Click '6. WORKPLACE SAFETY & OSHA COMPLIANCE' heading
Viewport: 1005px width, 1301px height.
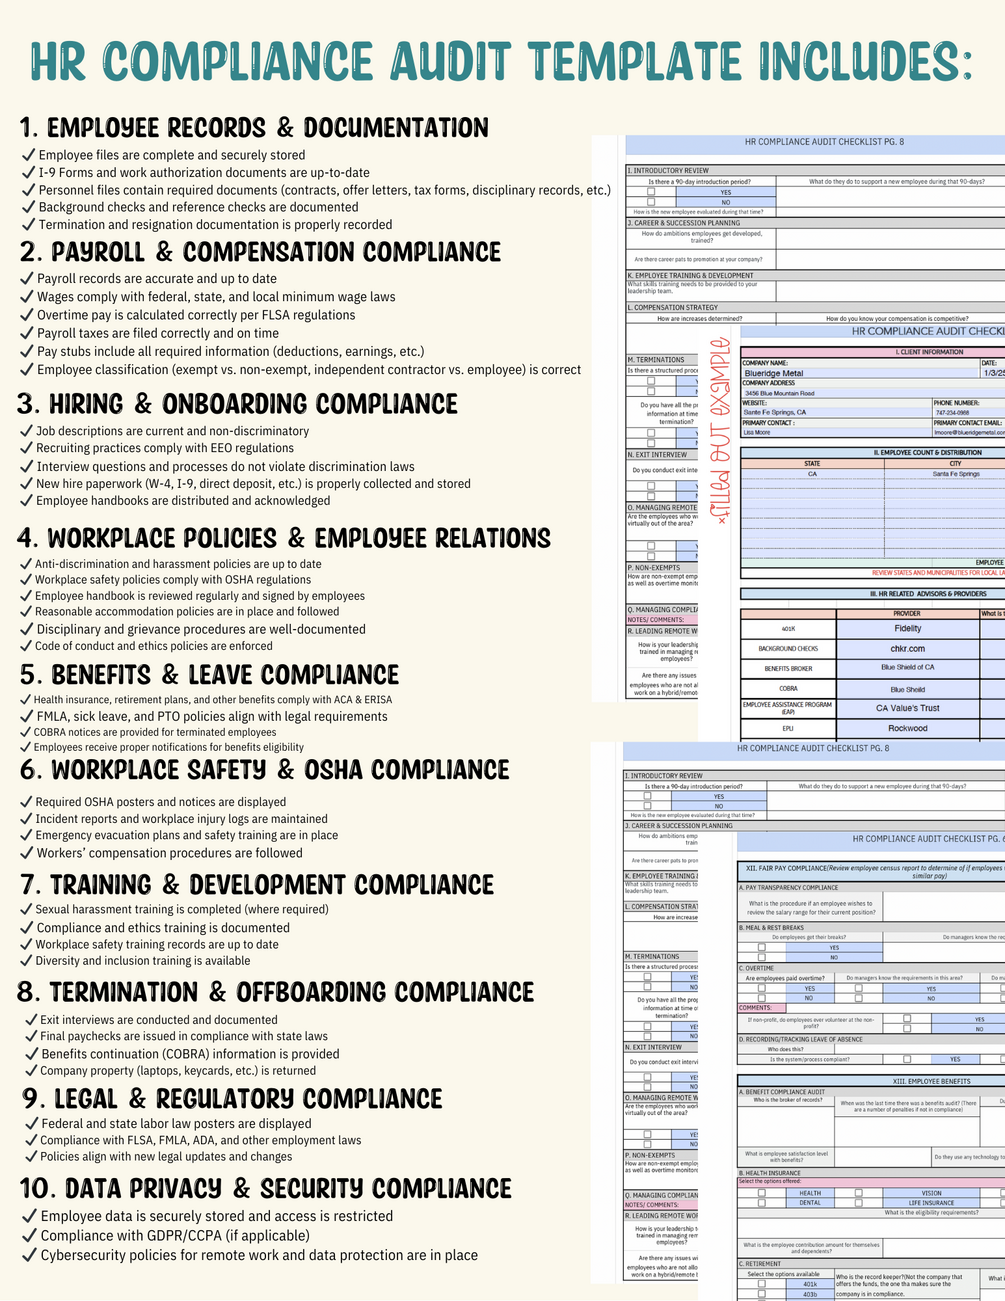point(265,770)
